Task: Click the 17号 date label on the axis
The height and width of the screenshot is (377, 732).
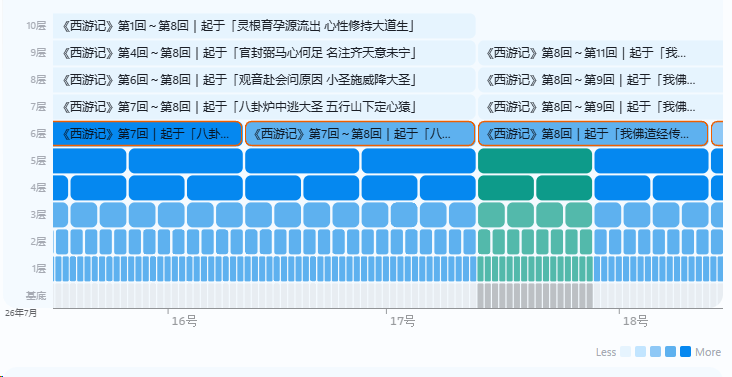Action: [402, 321]
